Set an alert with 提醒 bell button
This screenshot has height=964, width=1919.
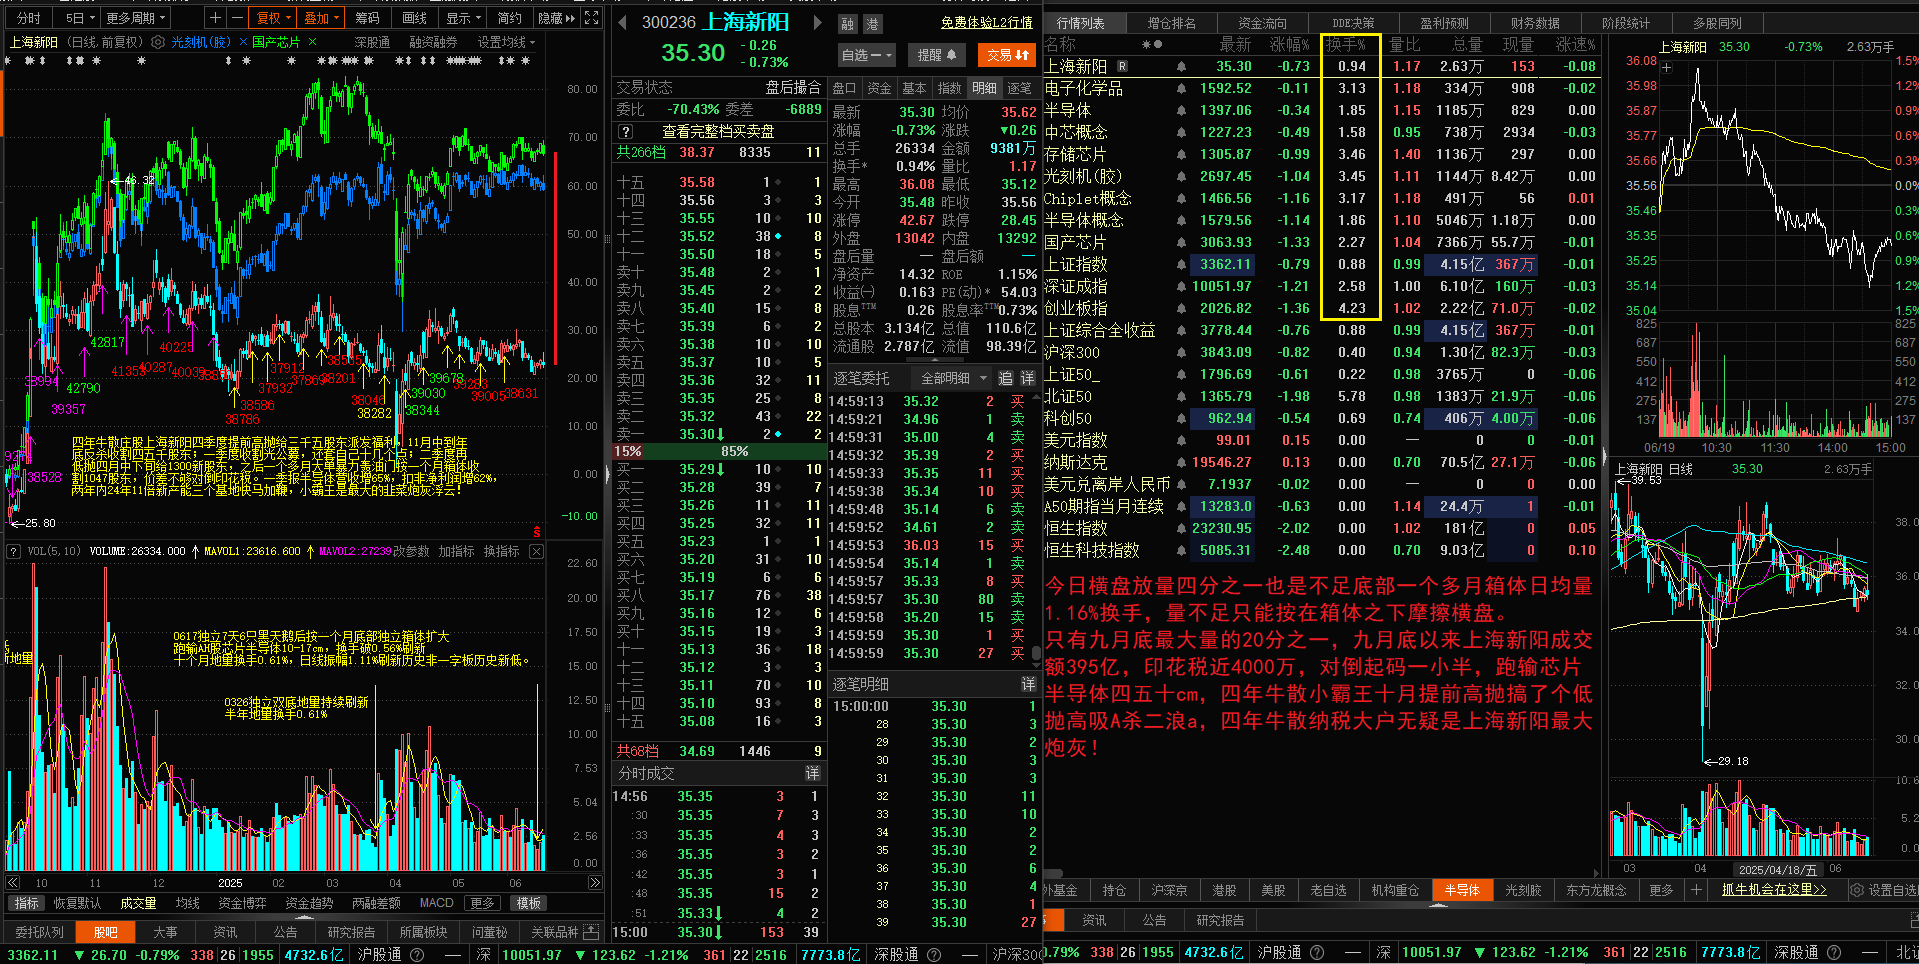pyautogui.click(x=937, y=55)
